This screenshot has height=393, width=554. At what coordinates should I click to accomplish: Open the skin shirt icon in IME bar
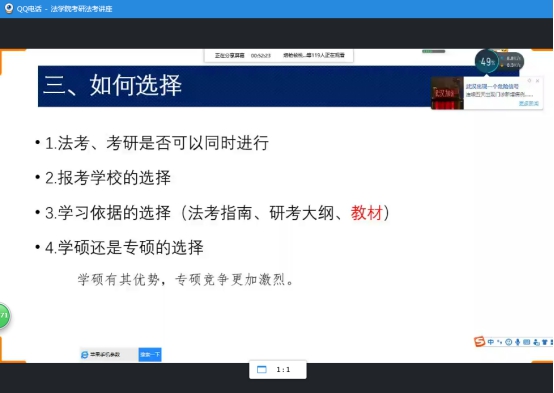544,342
